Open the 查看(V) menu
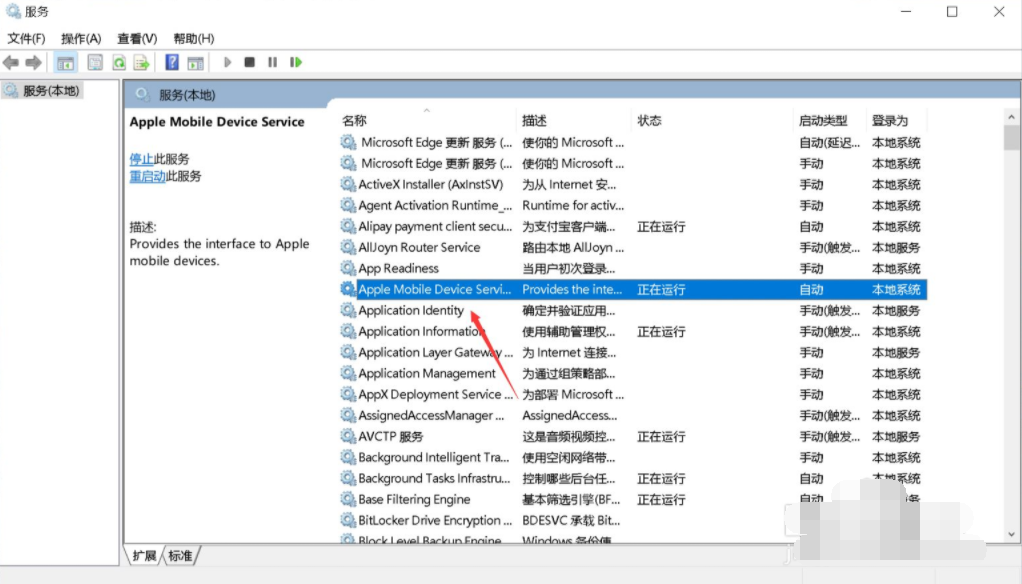The height and width of the screenshot is (584, 1022). coord(137,38)
